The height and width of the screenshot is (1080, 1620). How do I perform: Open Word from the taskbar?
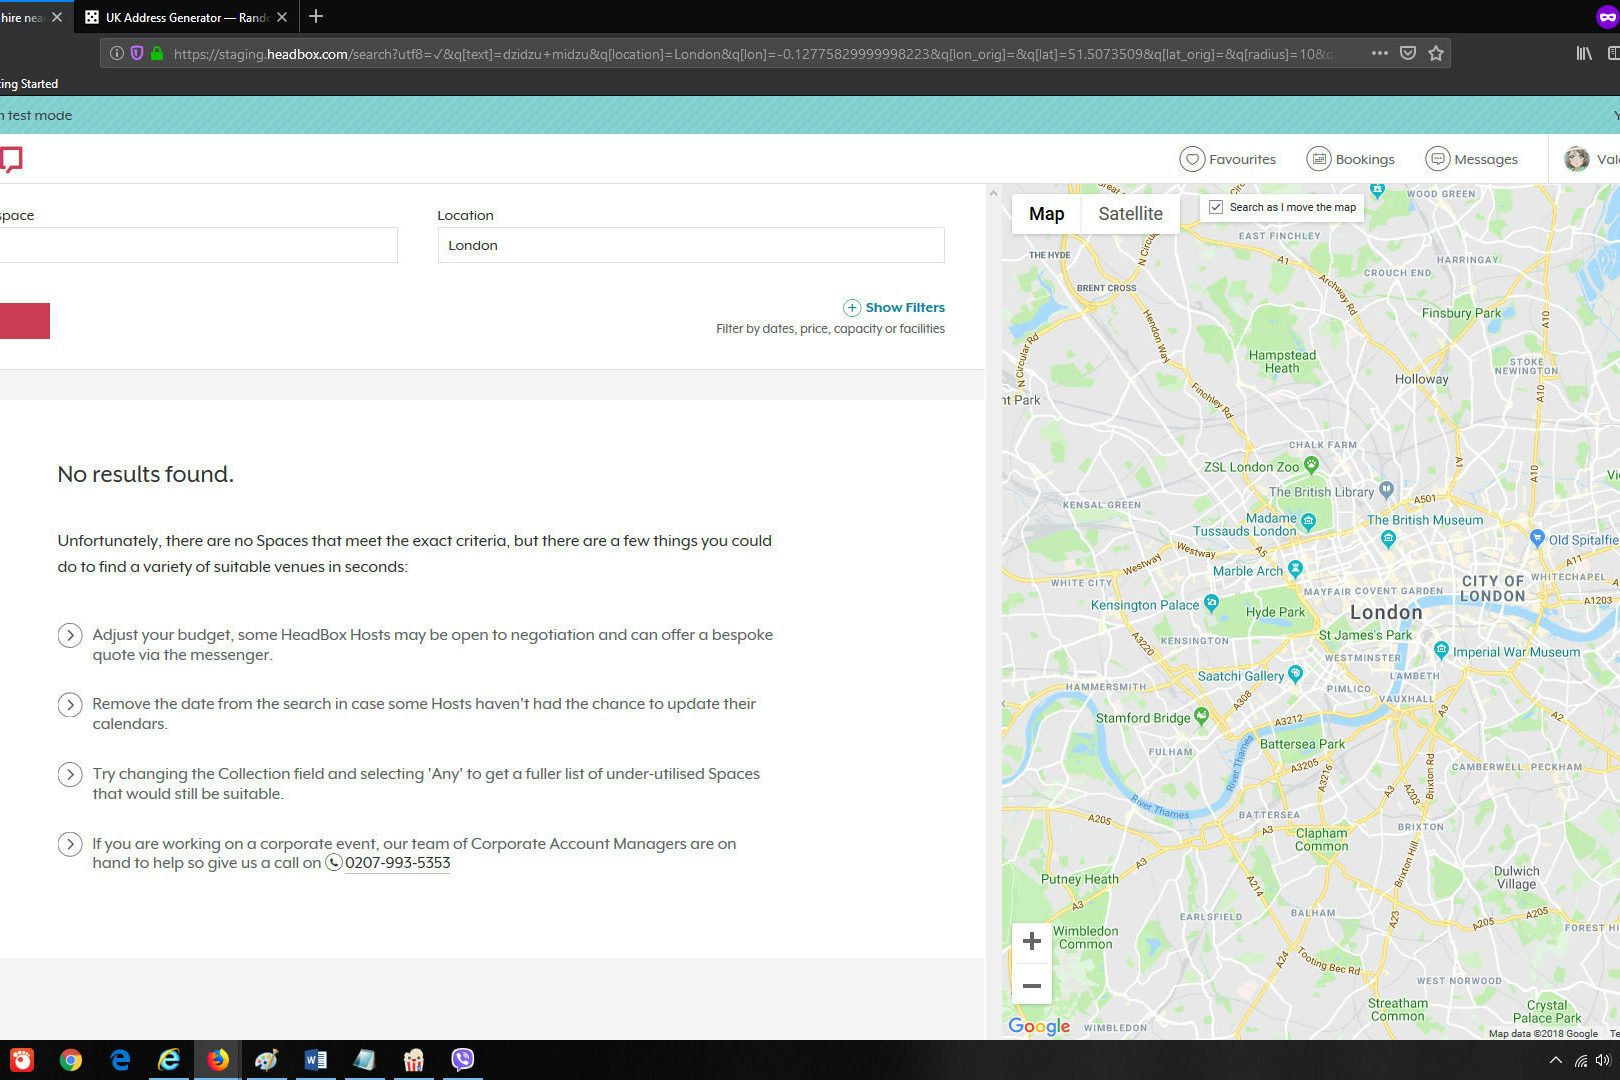pos(315,1060)
